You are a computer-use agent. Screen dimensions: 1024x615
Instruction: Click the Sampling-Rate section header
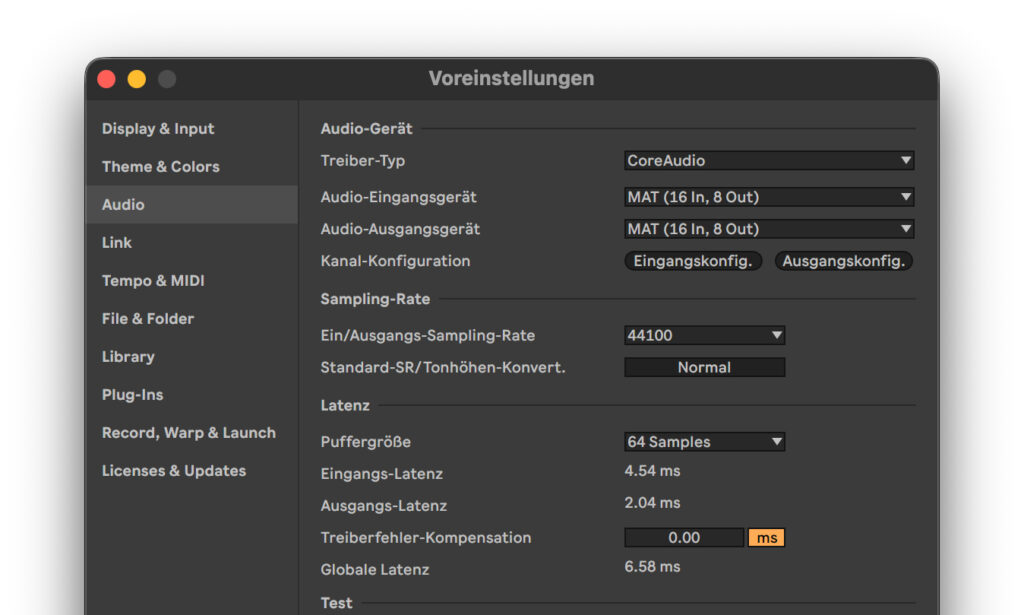coord(376,299)
